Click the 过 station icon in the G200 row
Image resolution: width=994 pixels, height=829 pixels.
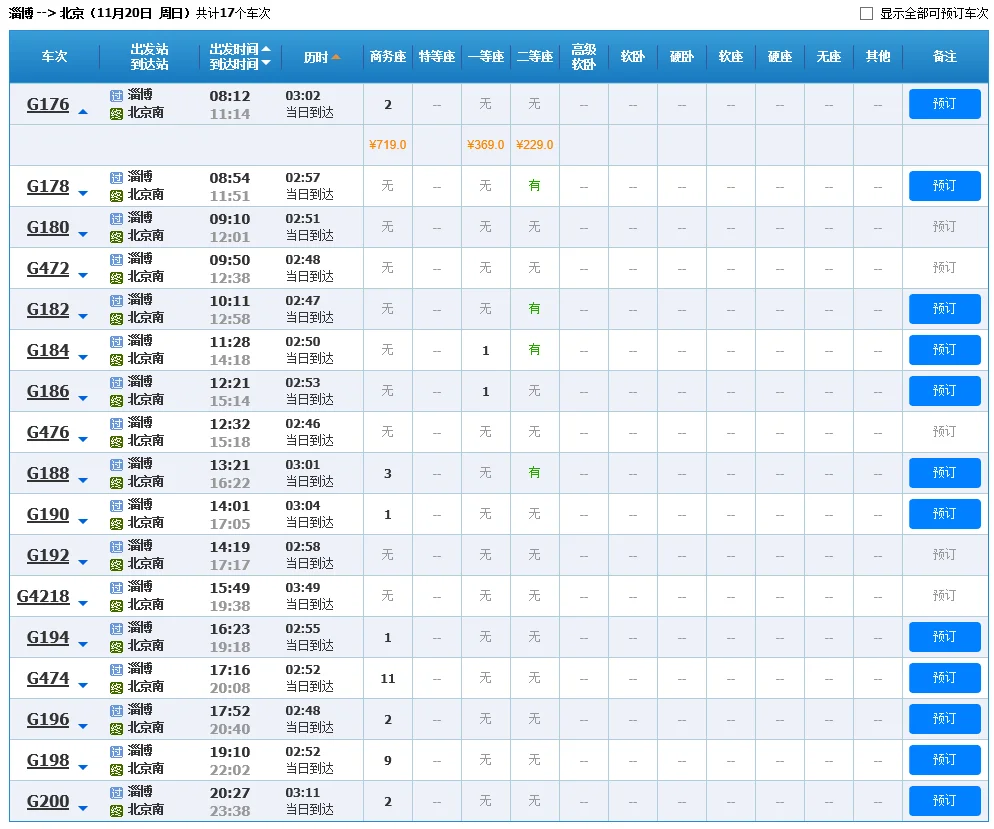(116, 792)
